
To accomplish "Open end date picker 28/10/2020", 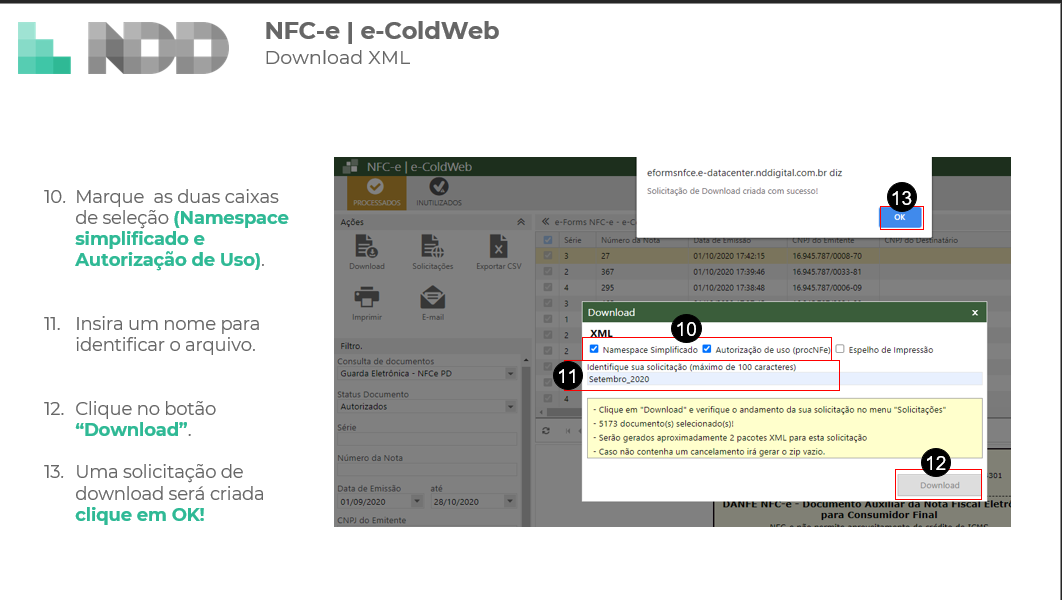I will 510,502.
